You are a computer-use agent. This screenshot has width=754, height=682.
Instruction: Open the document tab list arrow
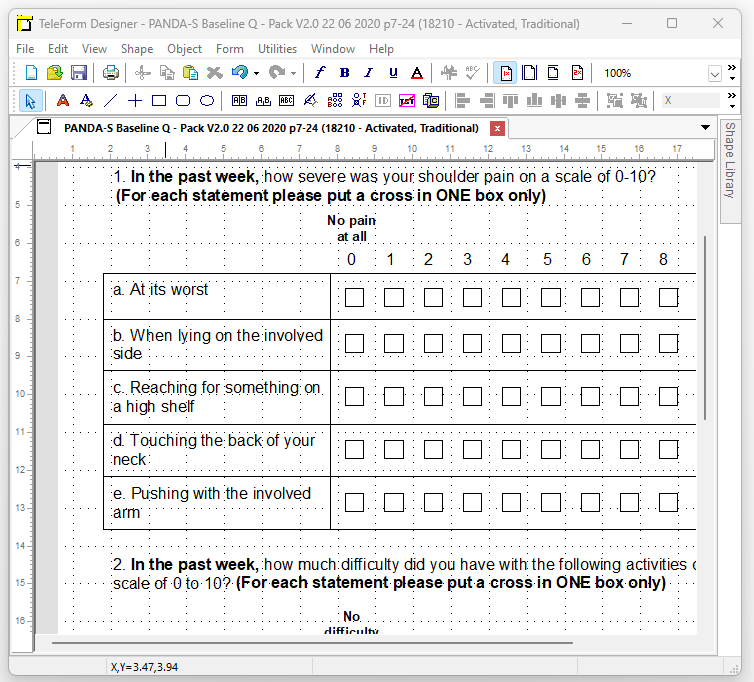point(705,127)
